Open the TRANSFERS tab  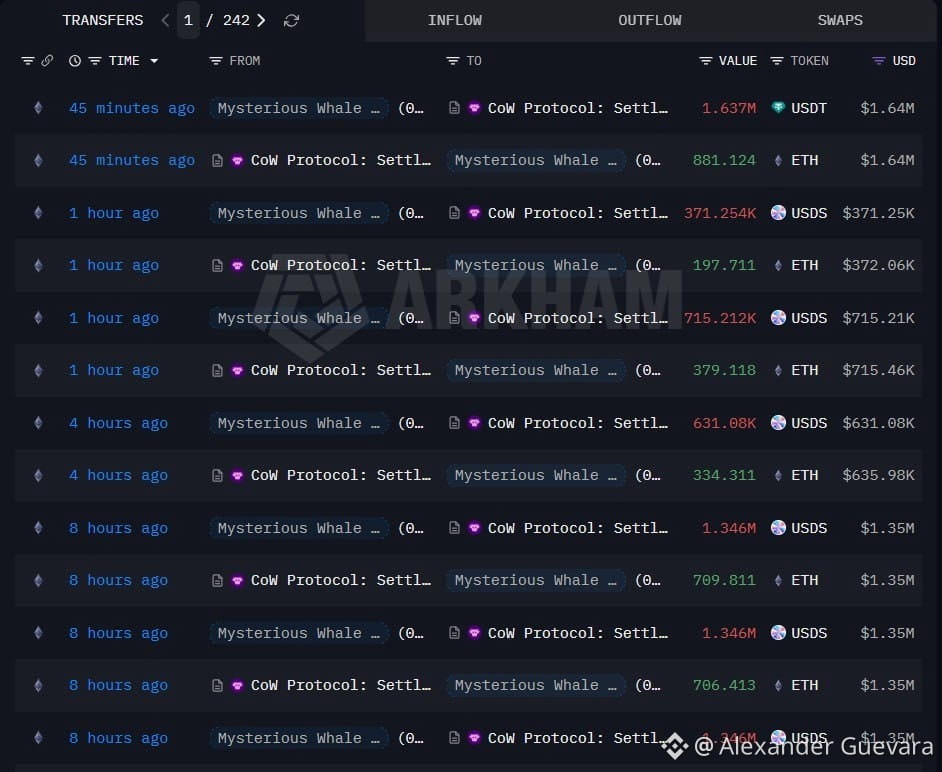[x=103, y=20]
